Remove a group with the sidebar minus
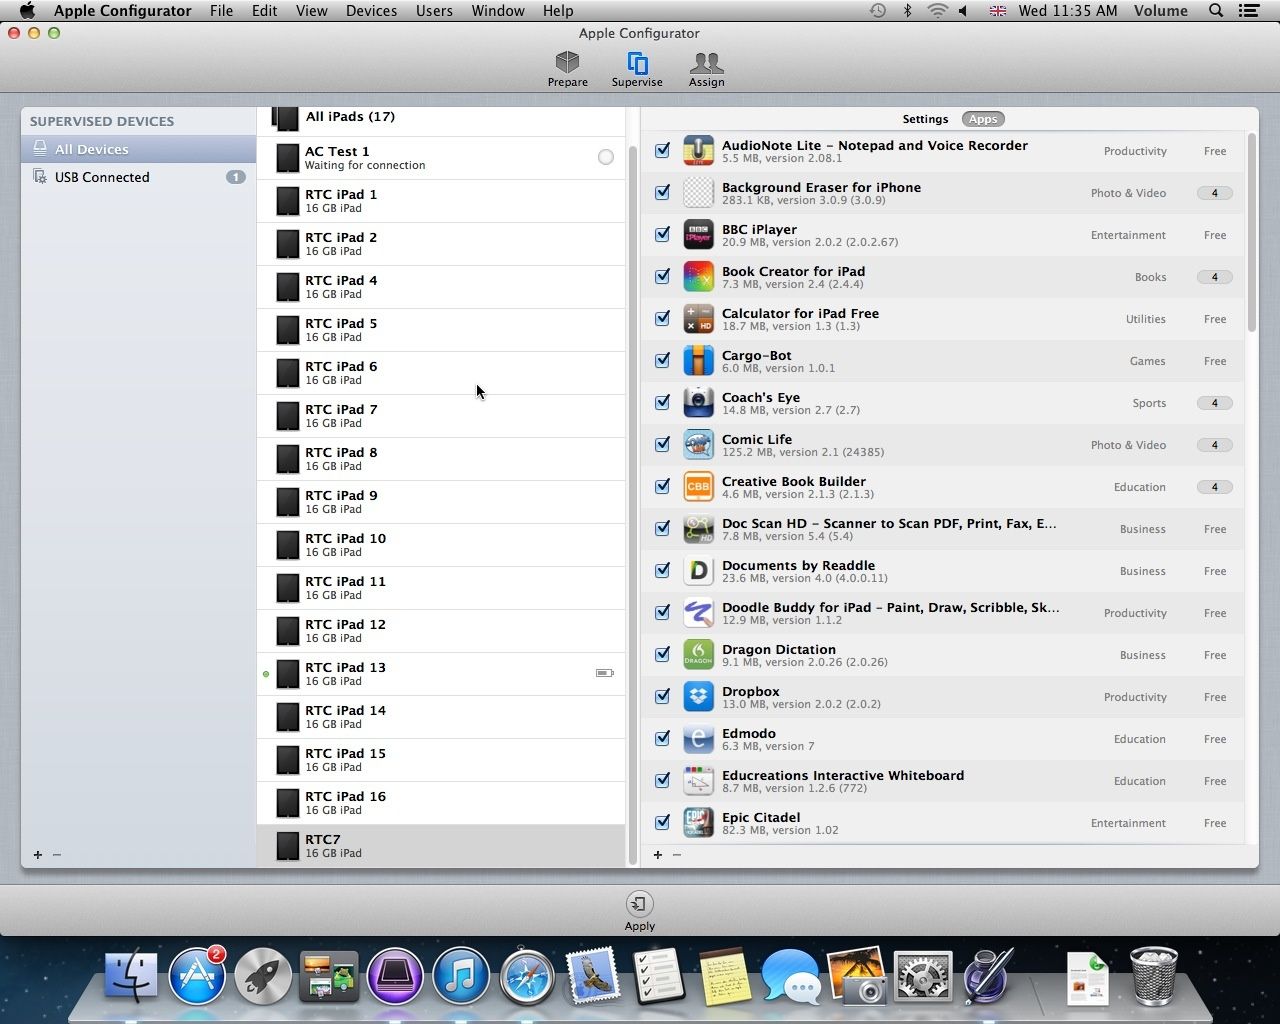 click(x=57, y=854)
